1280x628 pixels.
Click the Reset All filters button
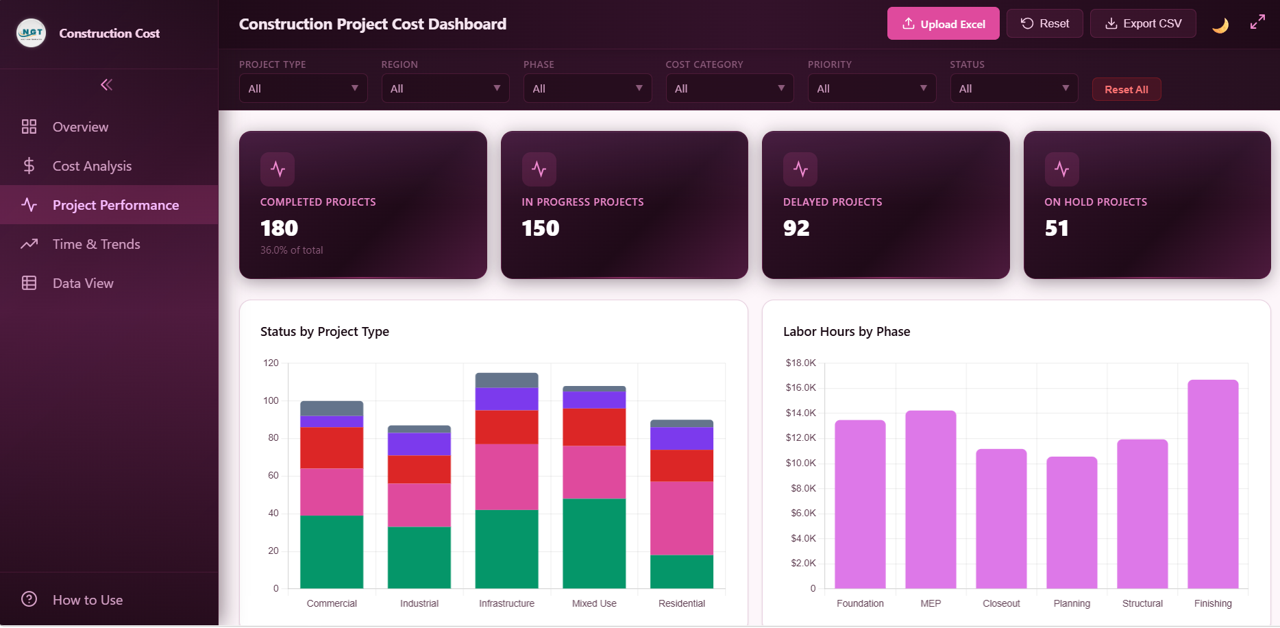click(x=1126, y=88)
